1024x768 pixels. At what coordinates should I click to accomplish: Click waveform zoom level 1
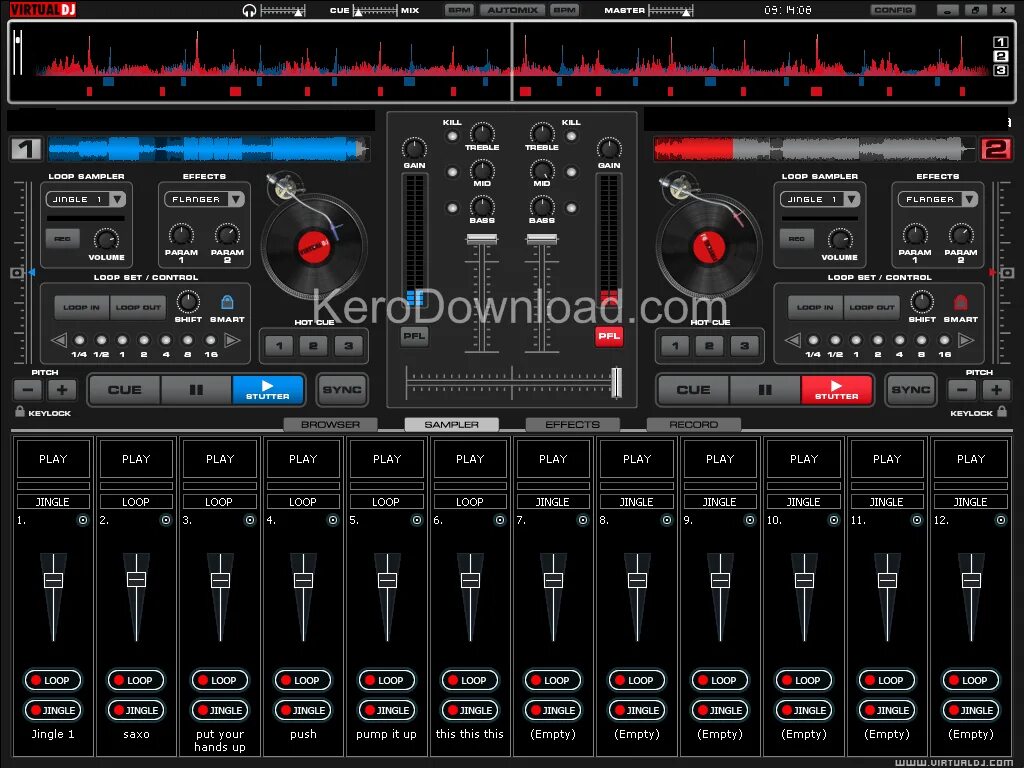click(1000, 42)
